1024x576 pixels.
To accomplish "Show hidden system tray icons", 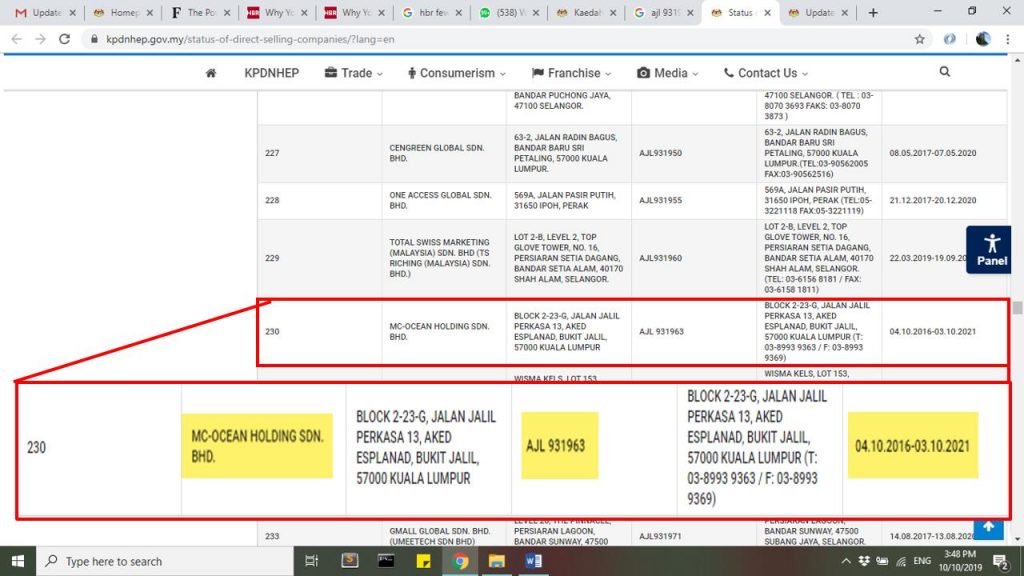I will [x=846, y=561].
